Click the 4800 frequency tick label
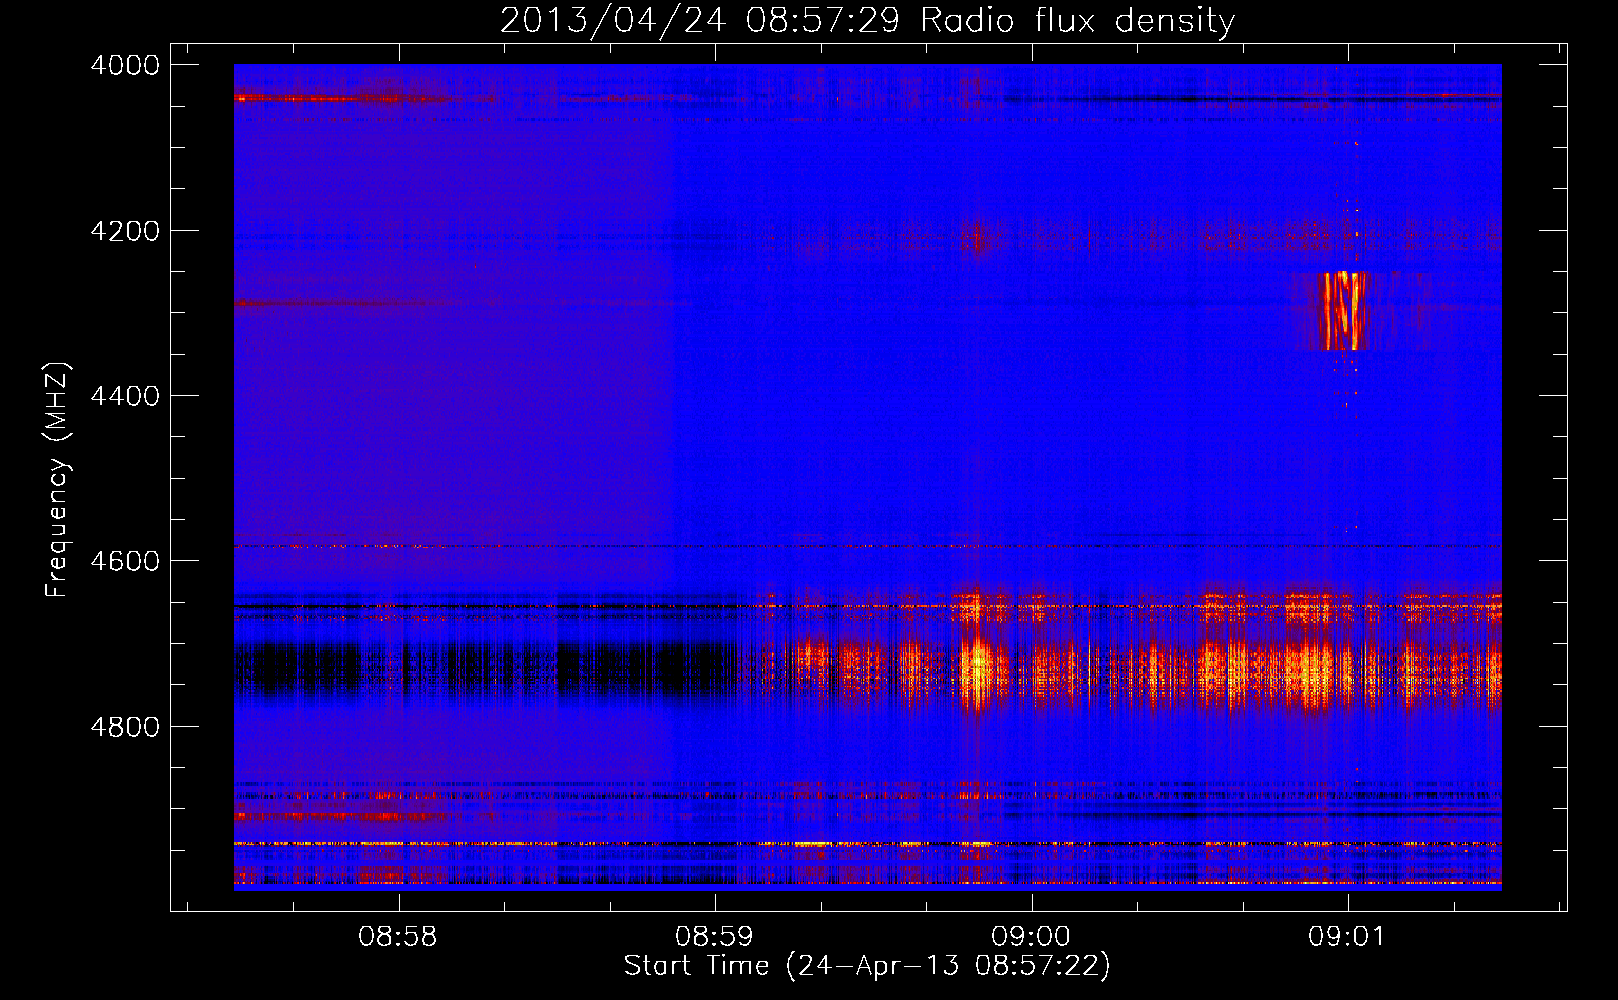1618x1000 pixels. pos(125,727)
